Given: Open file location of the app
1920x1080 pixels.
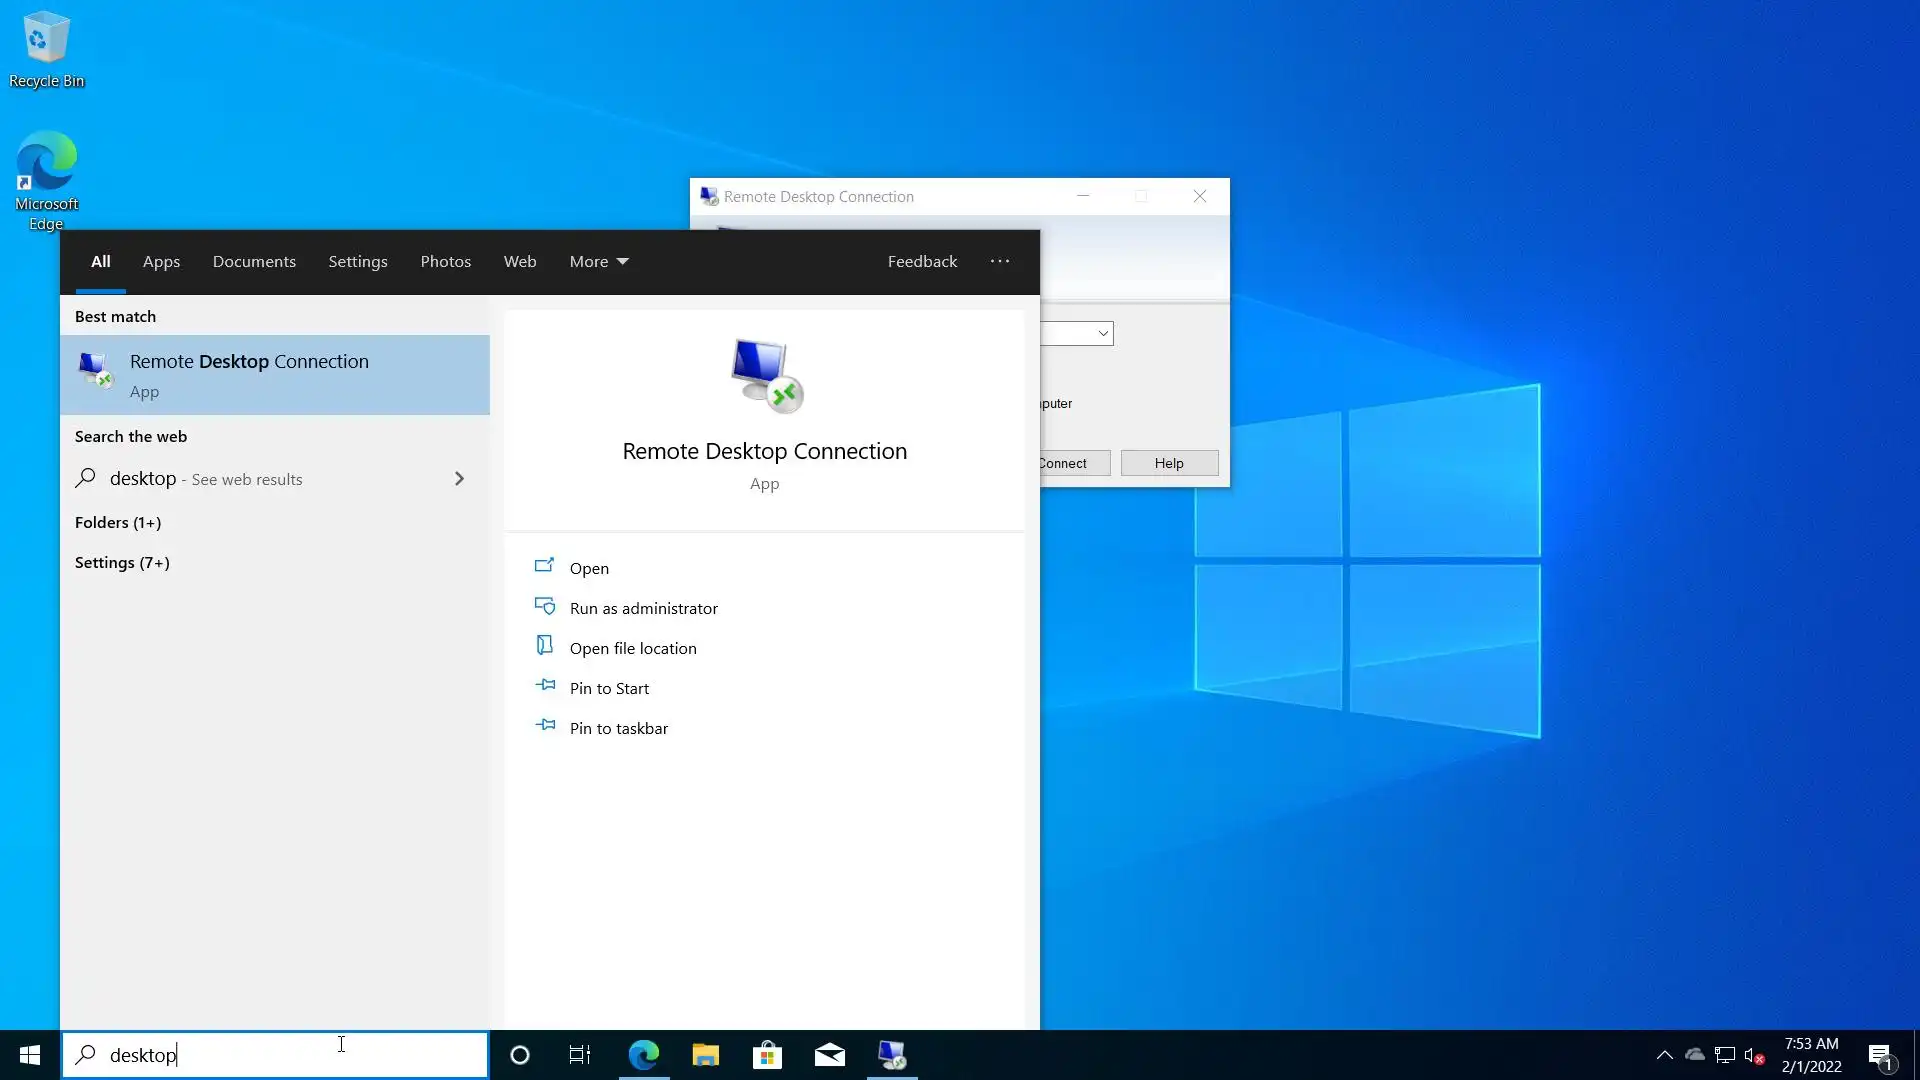Looking at the screenshot, I should pos(632,648).
